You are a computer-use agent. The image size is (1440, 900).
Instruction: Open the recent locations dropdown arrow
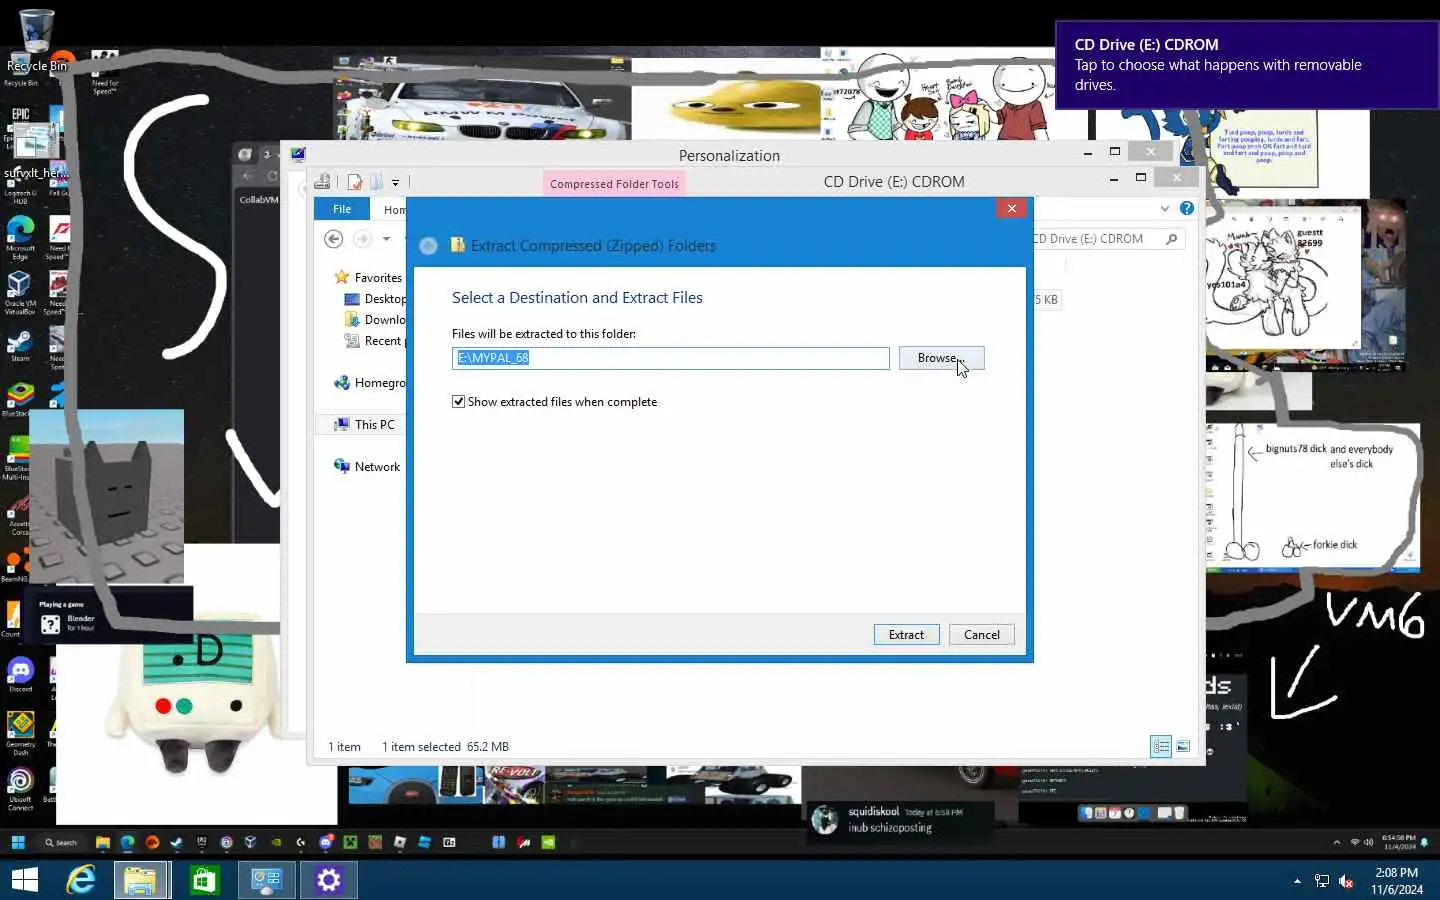386,239
